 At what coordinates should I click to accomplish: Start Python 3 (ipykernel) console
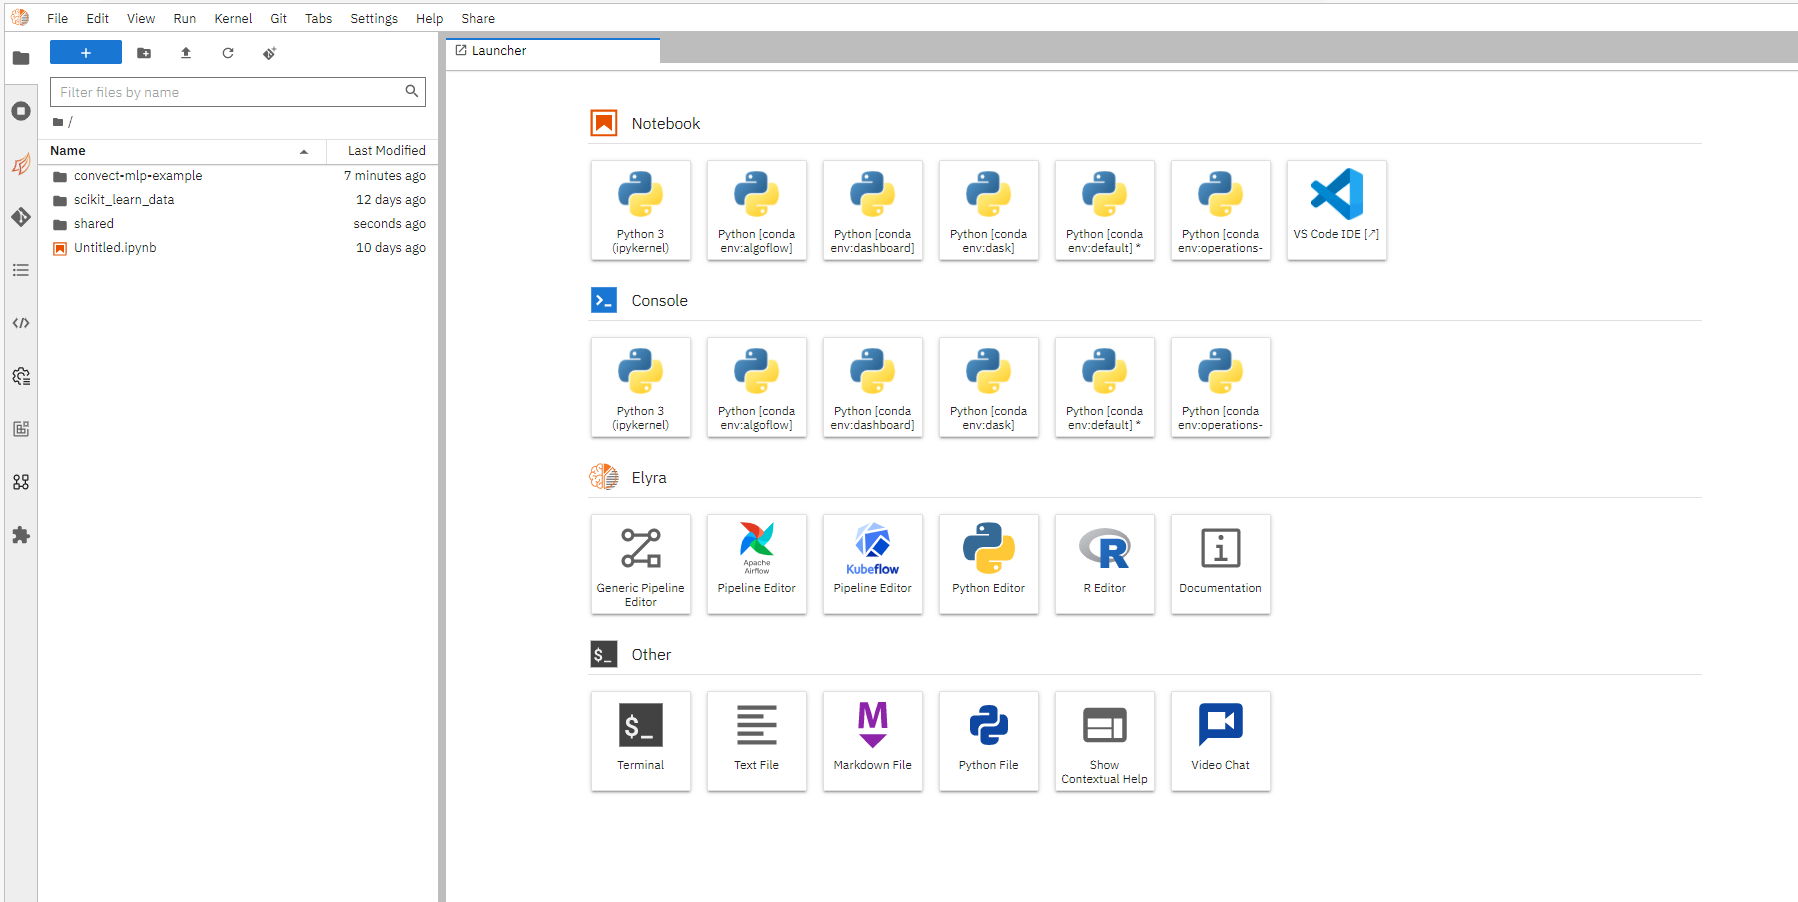click(x=641, y=387)
